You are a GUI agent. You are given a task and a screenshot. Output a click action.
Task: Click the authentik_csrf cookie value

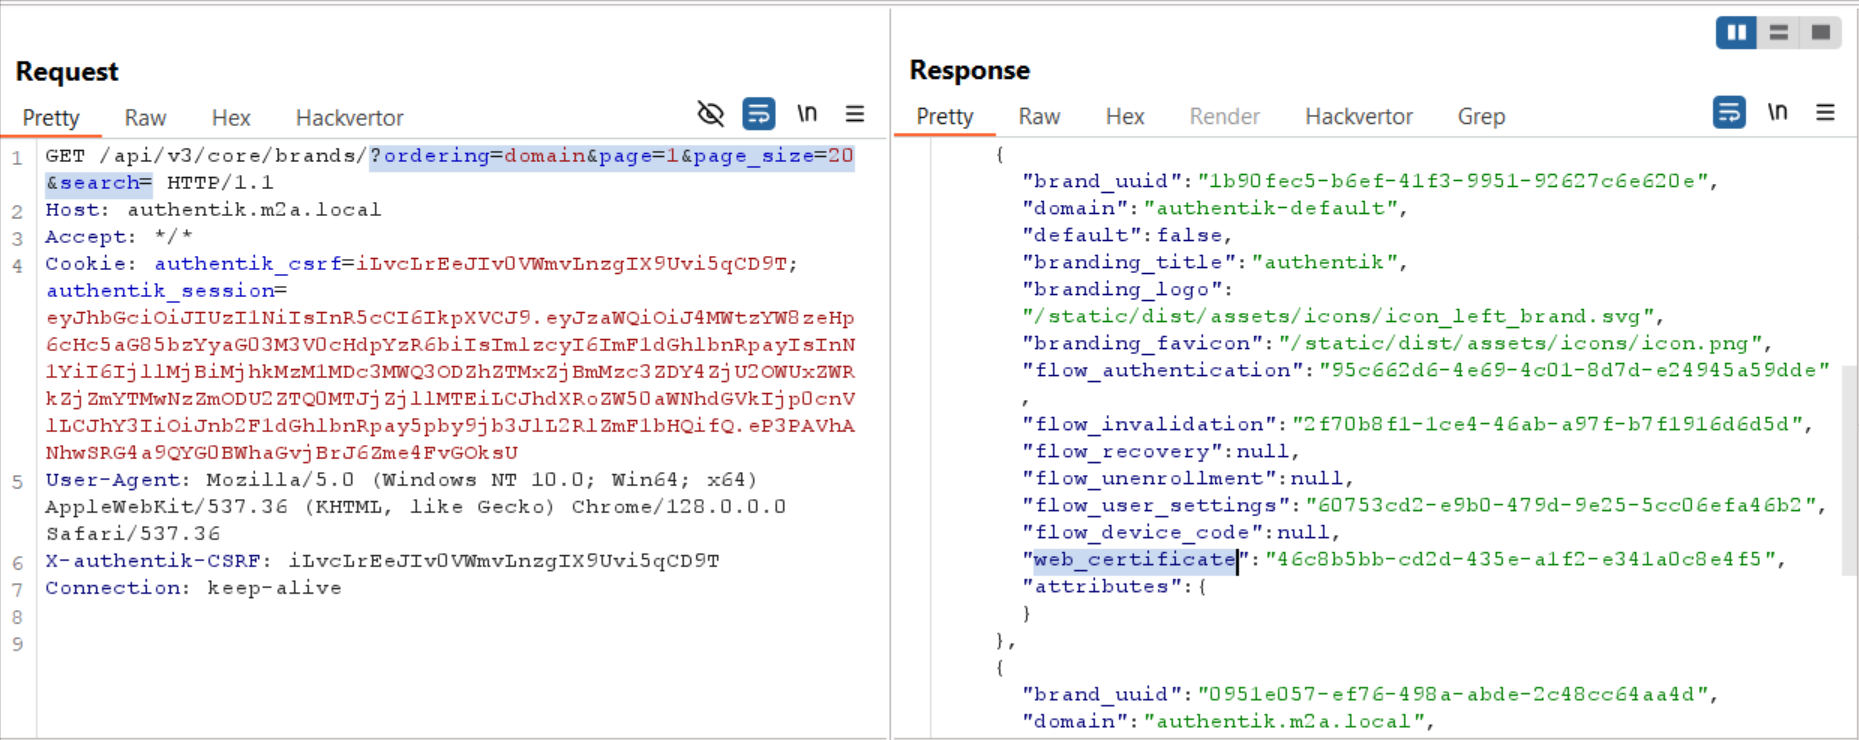coord(572,264)
